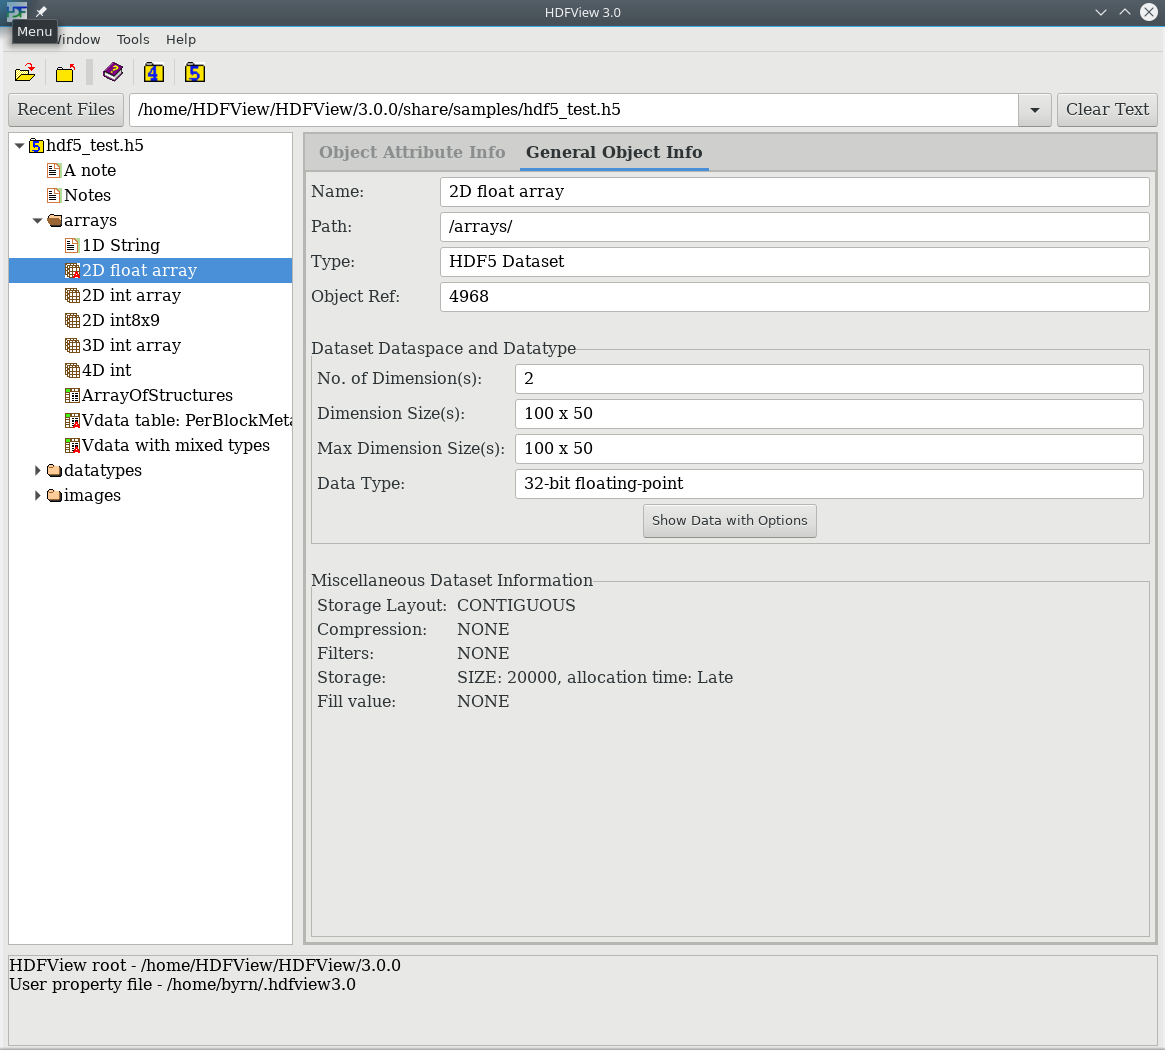This screenshot has height=1050, width=1165.
Task: Click the HDF4 library version icon
Action: [x=154, y=72]
